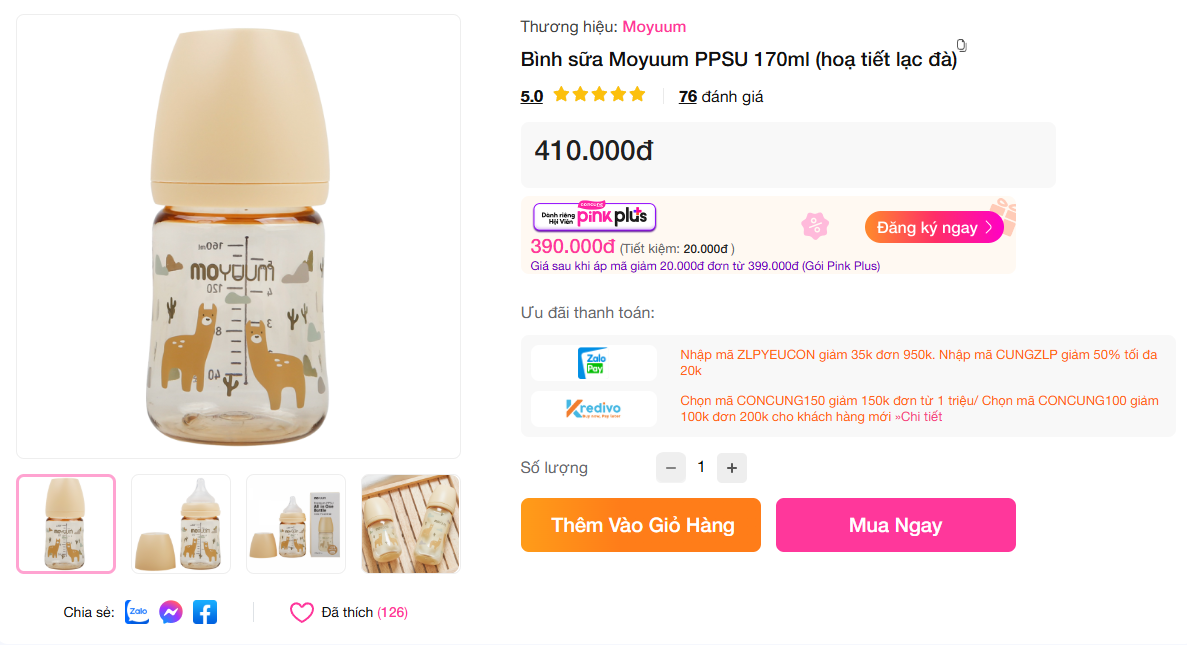Toggle the heart next to Đã thích
Image resolution: width=1187 pixels, height=645 pixels.
[x=302, y=611]
